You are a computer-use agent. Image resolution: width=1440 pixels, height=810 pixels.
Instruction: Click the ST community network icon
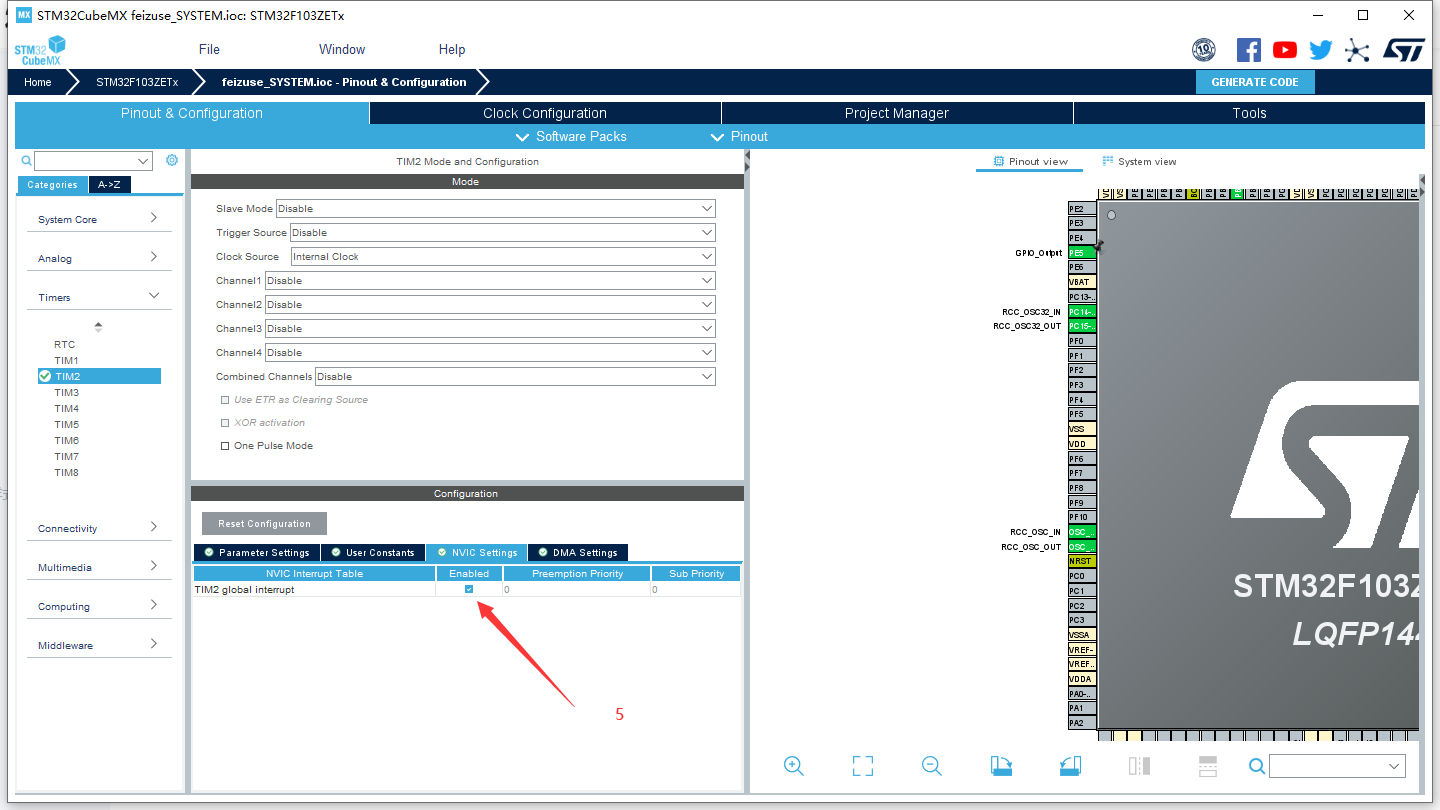[x=1356, y=50]
